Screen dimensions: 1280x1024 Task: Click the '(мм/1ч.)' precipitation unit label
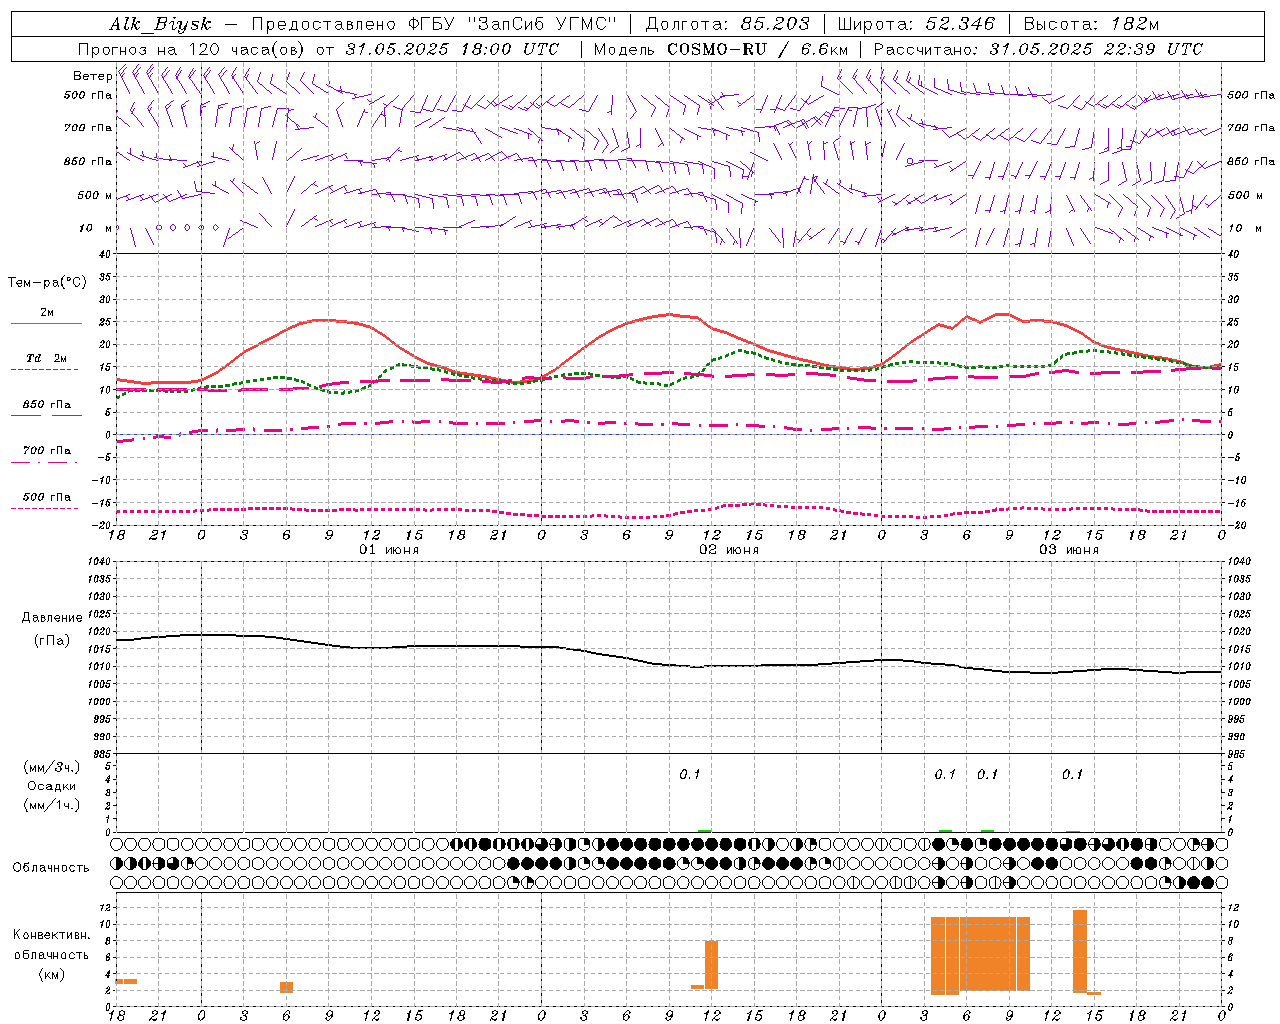pyautogui.click(x=52, y=805)
